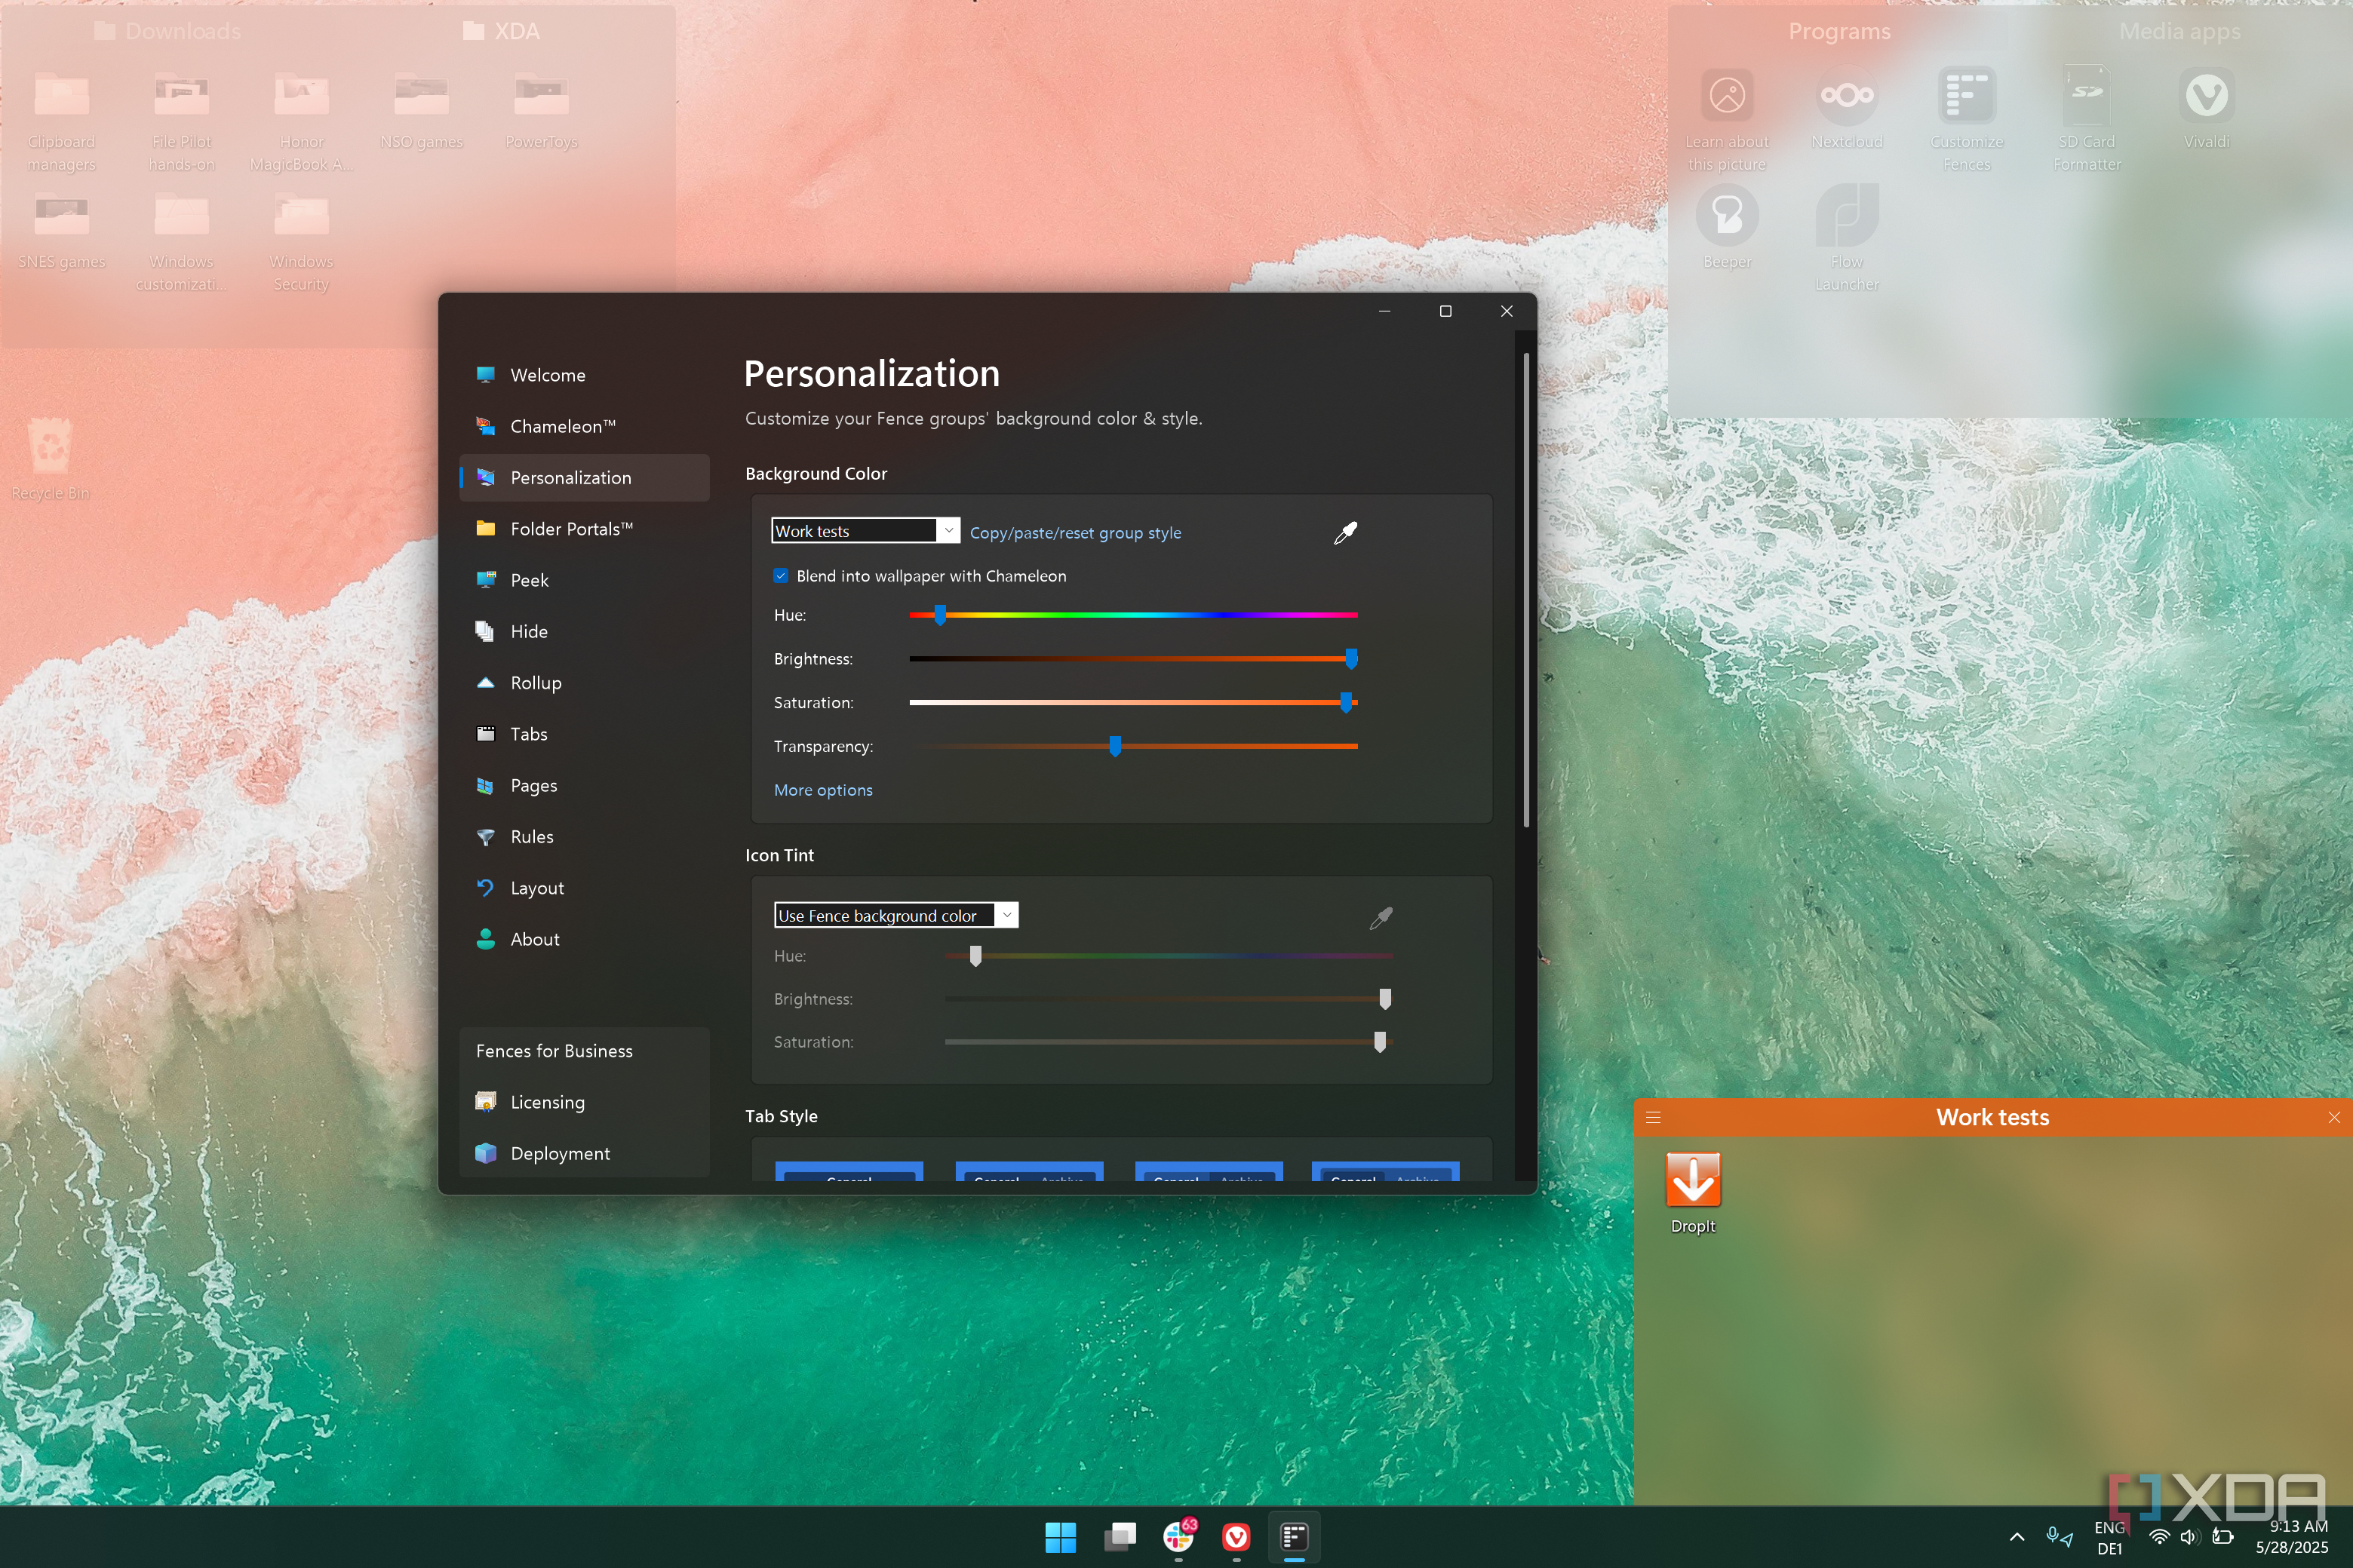The image size is (2353, 1568).
Task: Open the Deployment section
Action: [584, 1153]
